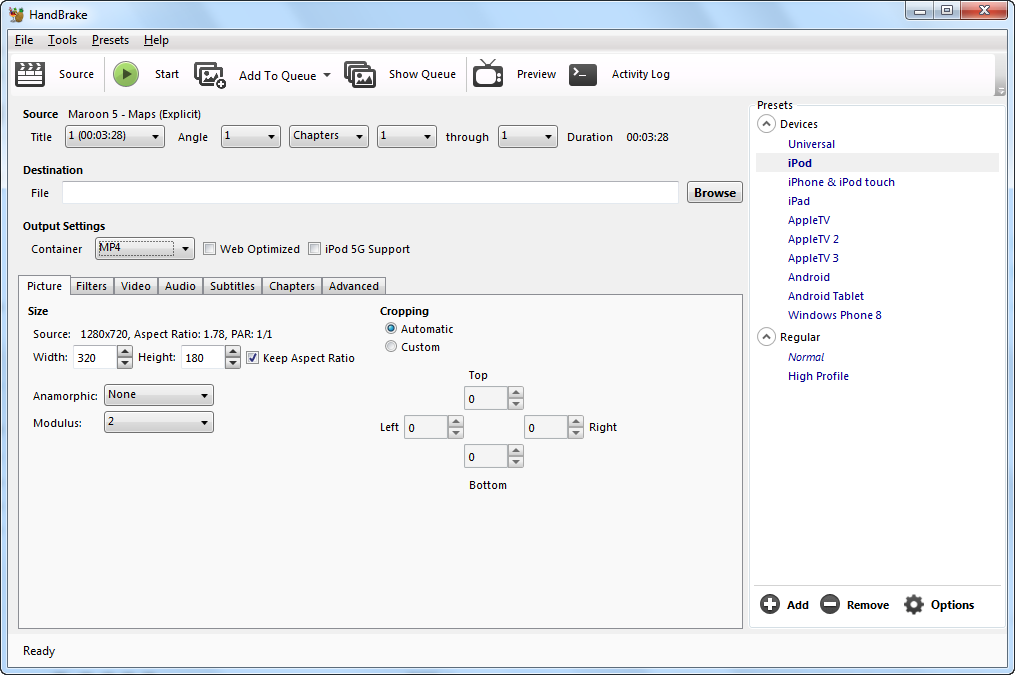Click the Remove preset minus icon
Screen dimensions: 1015x675
tap(830, 604)
